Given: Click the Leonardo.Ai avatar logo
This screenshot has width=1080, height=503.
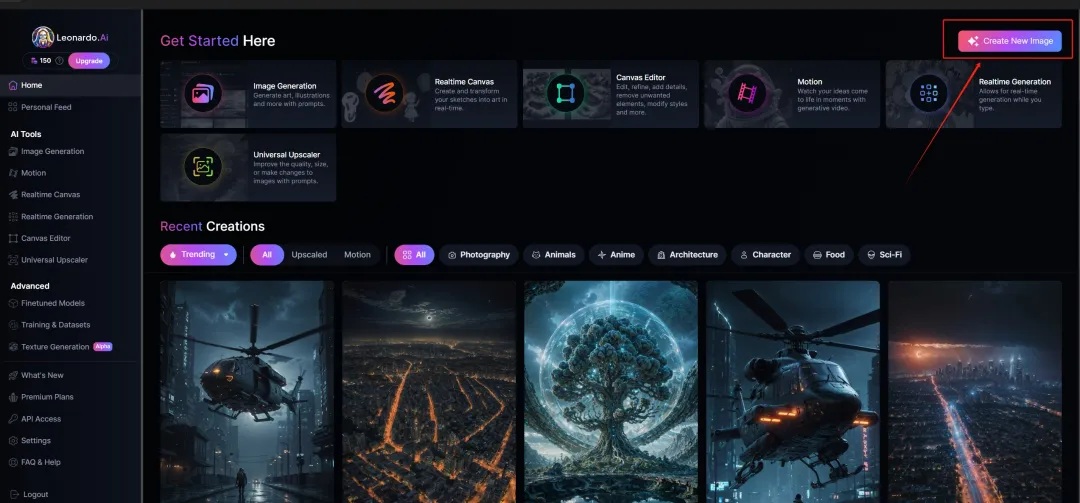Looking at the screenshot, I should (x=43, y=37).
